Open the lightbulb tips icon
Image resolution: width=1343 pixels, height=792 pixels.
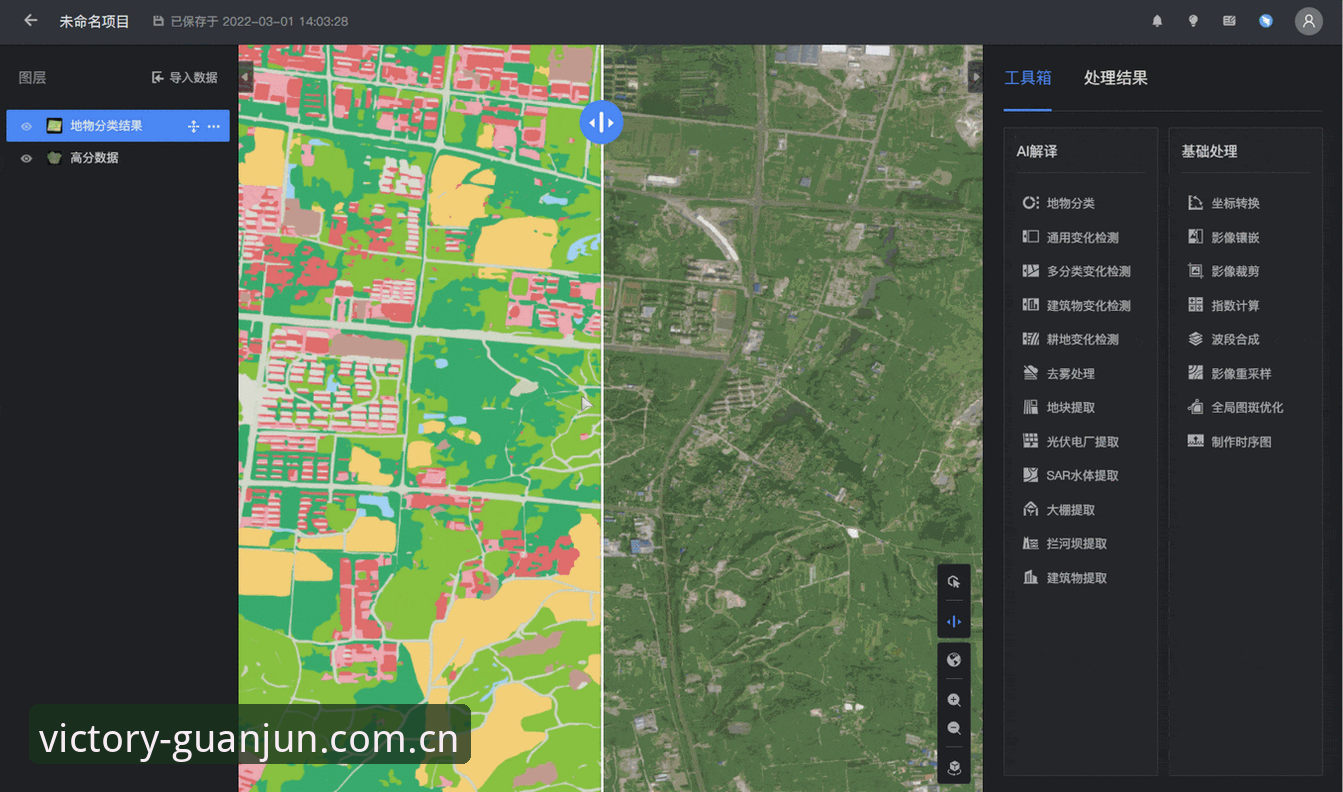[1193, 21]
